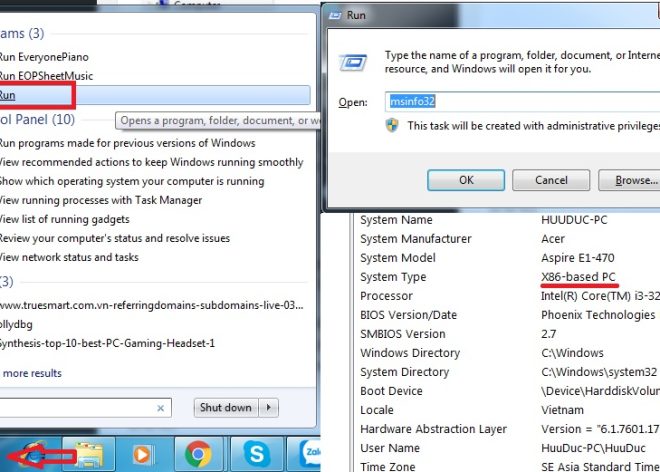Open Synthesis-top-10-best-PC-Gaming-Headset-1 result

pyautogui.click(x=107, y=343)
